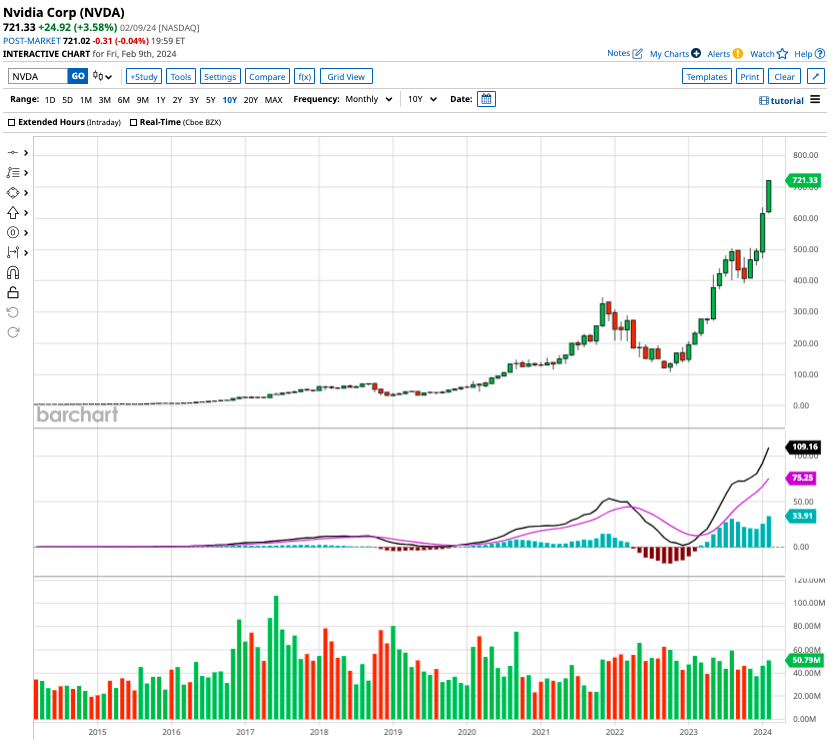Open the pop-out chart icon

click(x=816, y=75)
